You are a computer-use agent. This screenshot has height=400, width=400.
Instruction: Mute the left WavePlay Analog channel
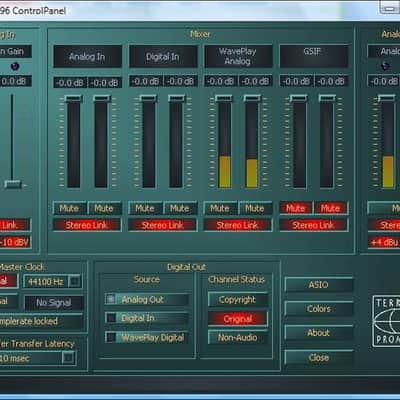pos(220,209)
